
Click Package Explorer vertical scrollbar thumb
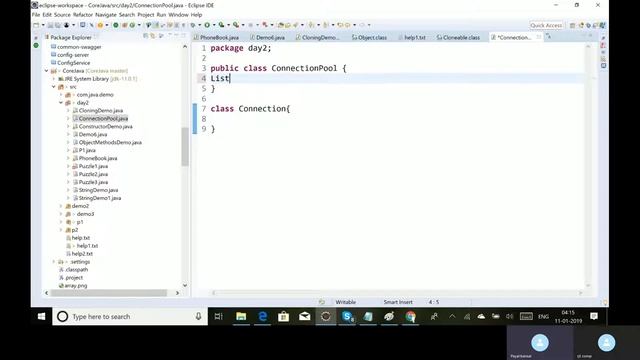(185, 147)
